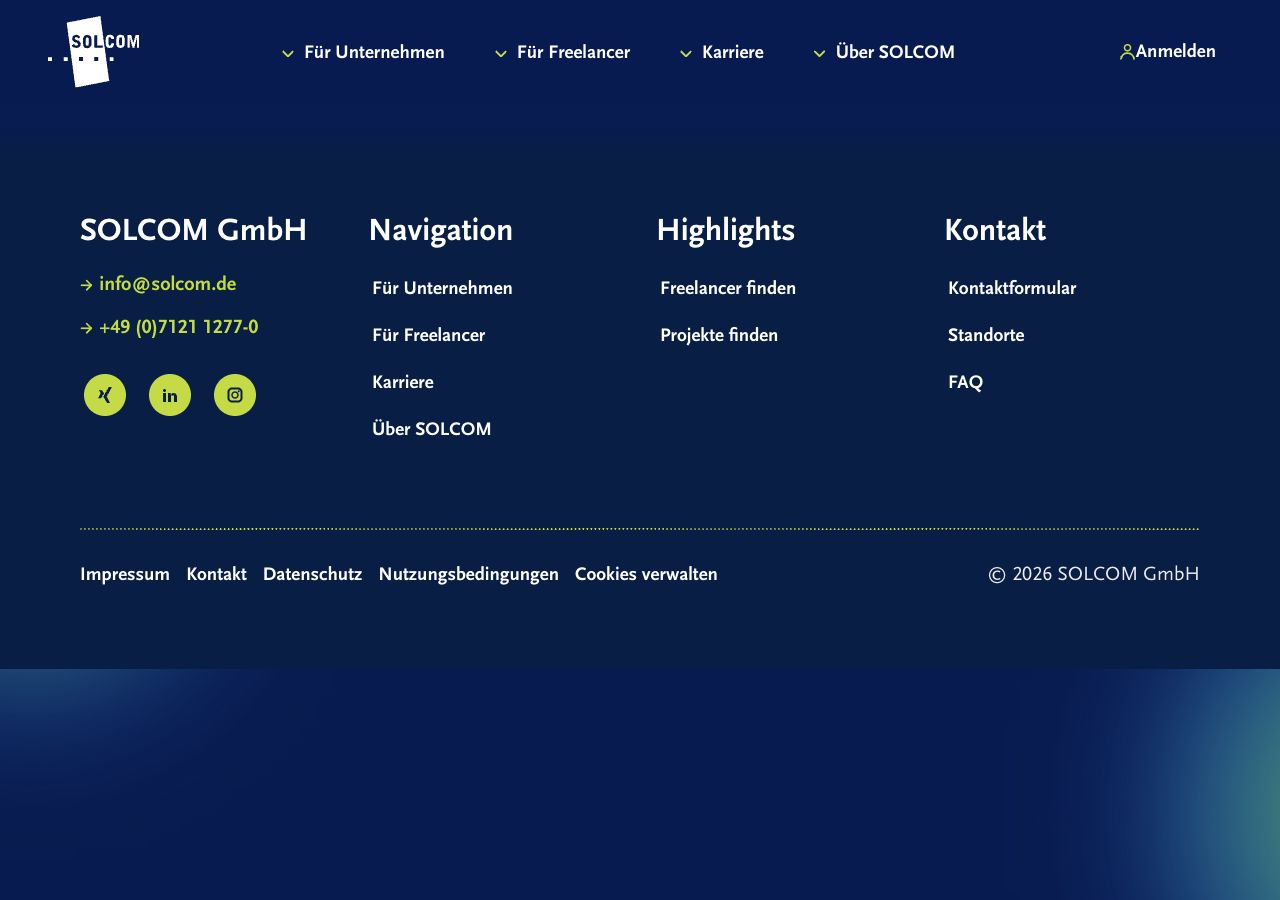Open the LinkedIn social profile icon
The height and width of the screenshot is (900, 1280).
tap(170, 395)
